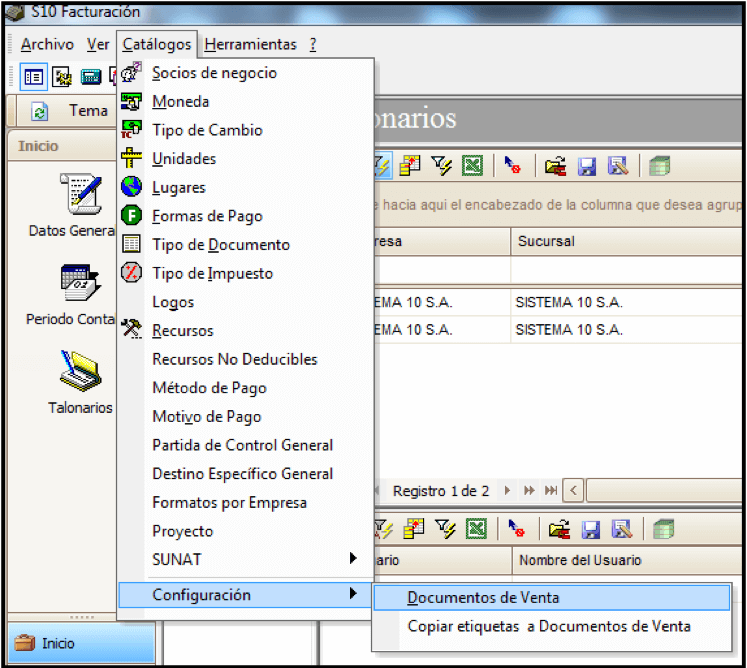Open Periodo Contable calendar icon
747x668 pixels.
pos(80,283)
